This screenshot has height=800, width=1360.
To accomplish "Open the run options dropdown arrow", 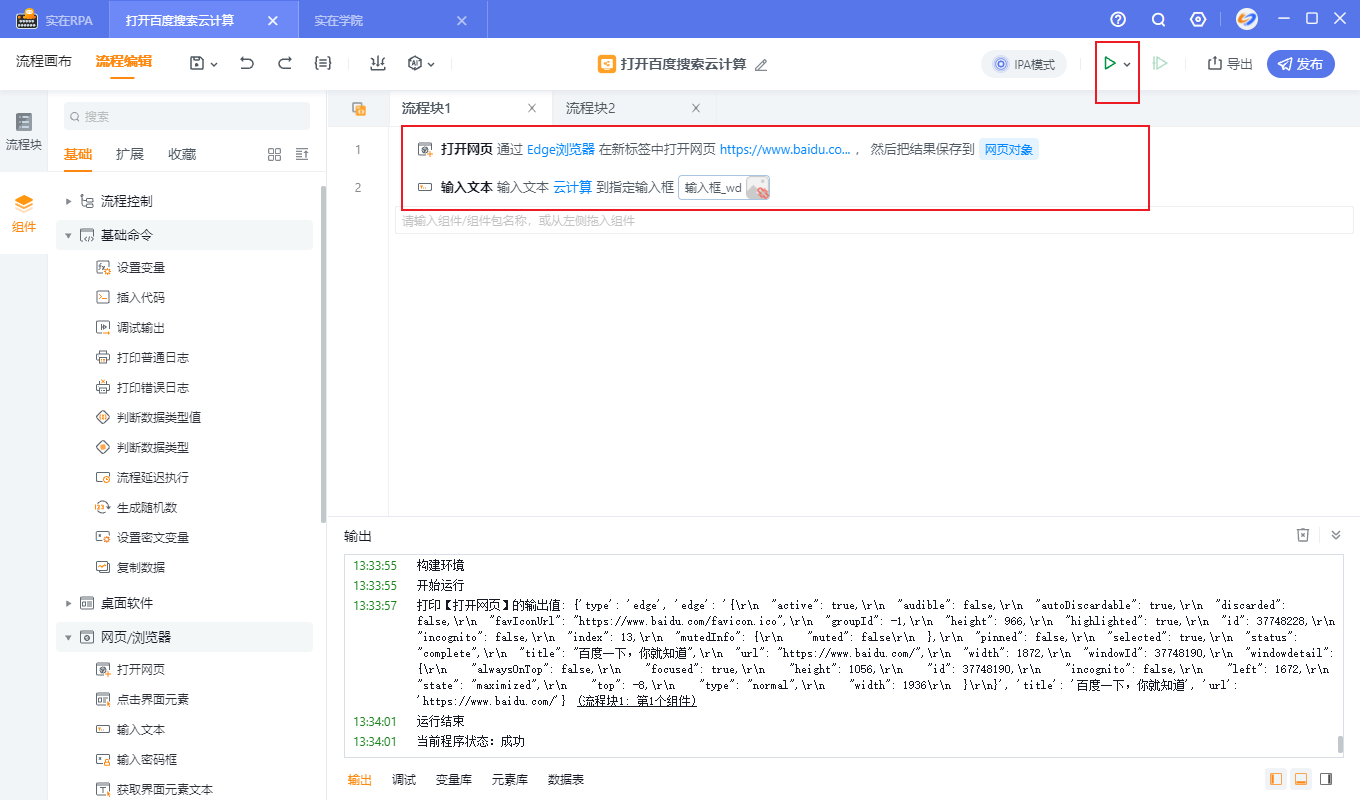I will click(x=1127, y=64).
